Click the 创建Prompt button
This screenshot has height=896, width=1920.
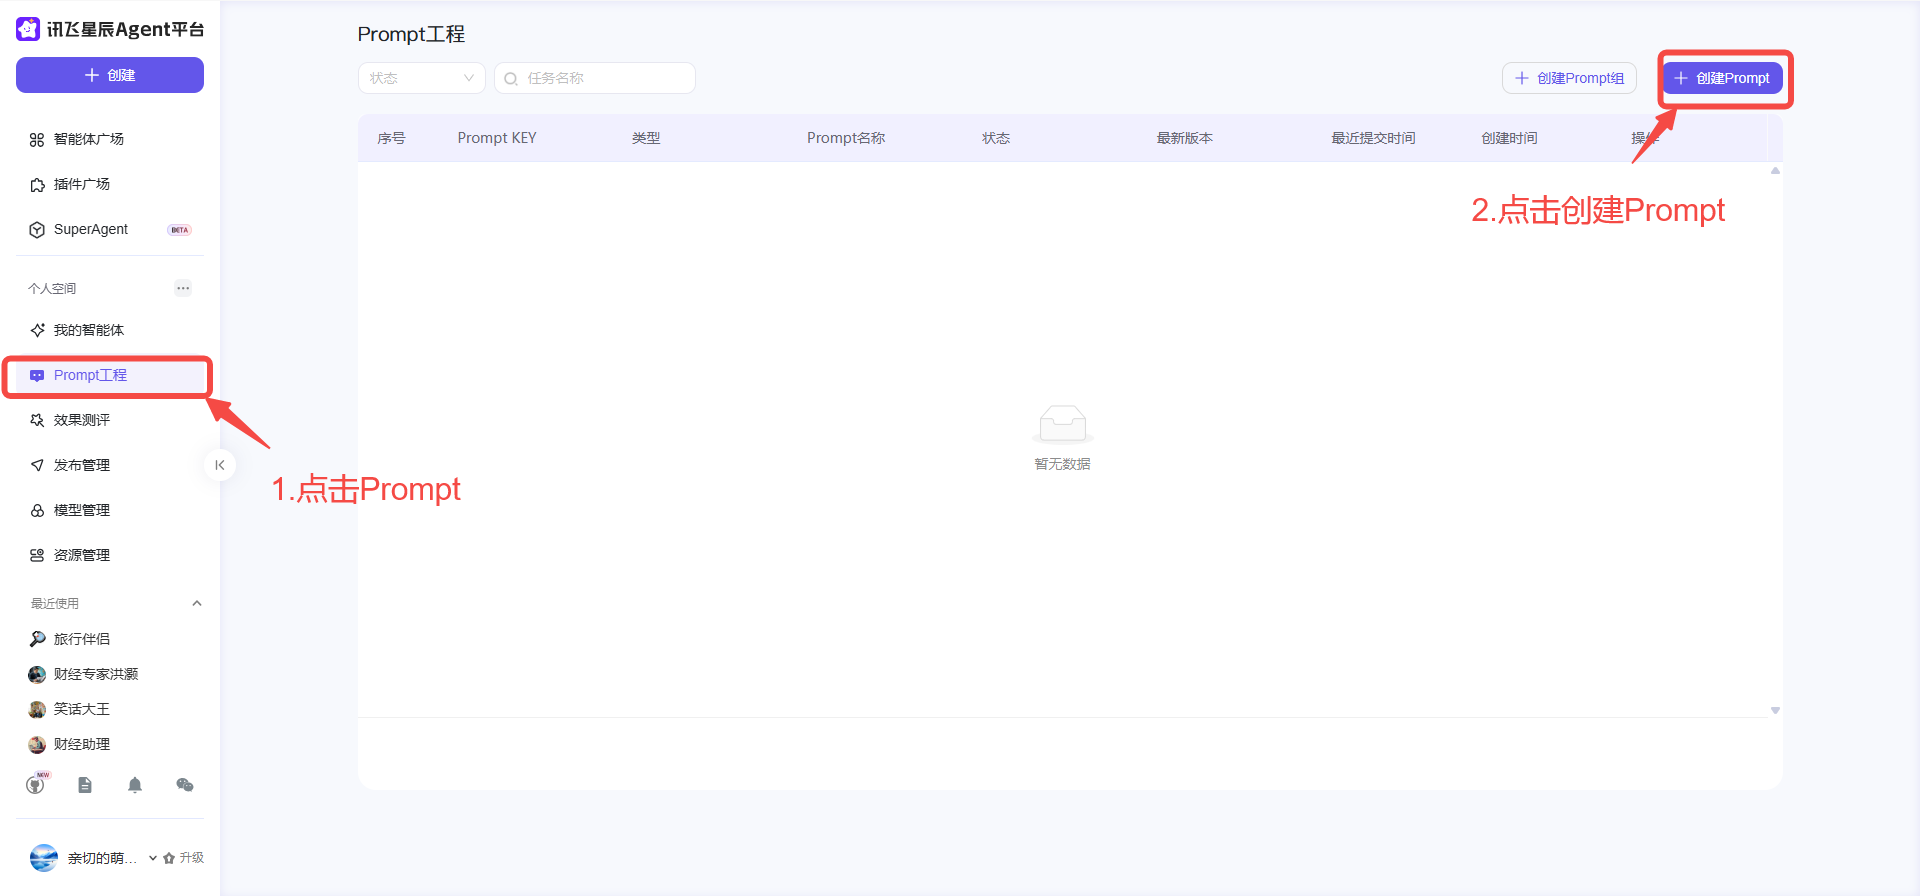[x=1722, y=78]
